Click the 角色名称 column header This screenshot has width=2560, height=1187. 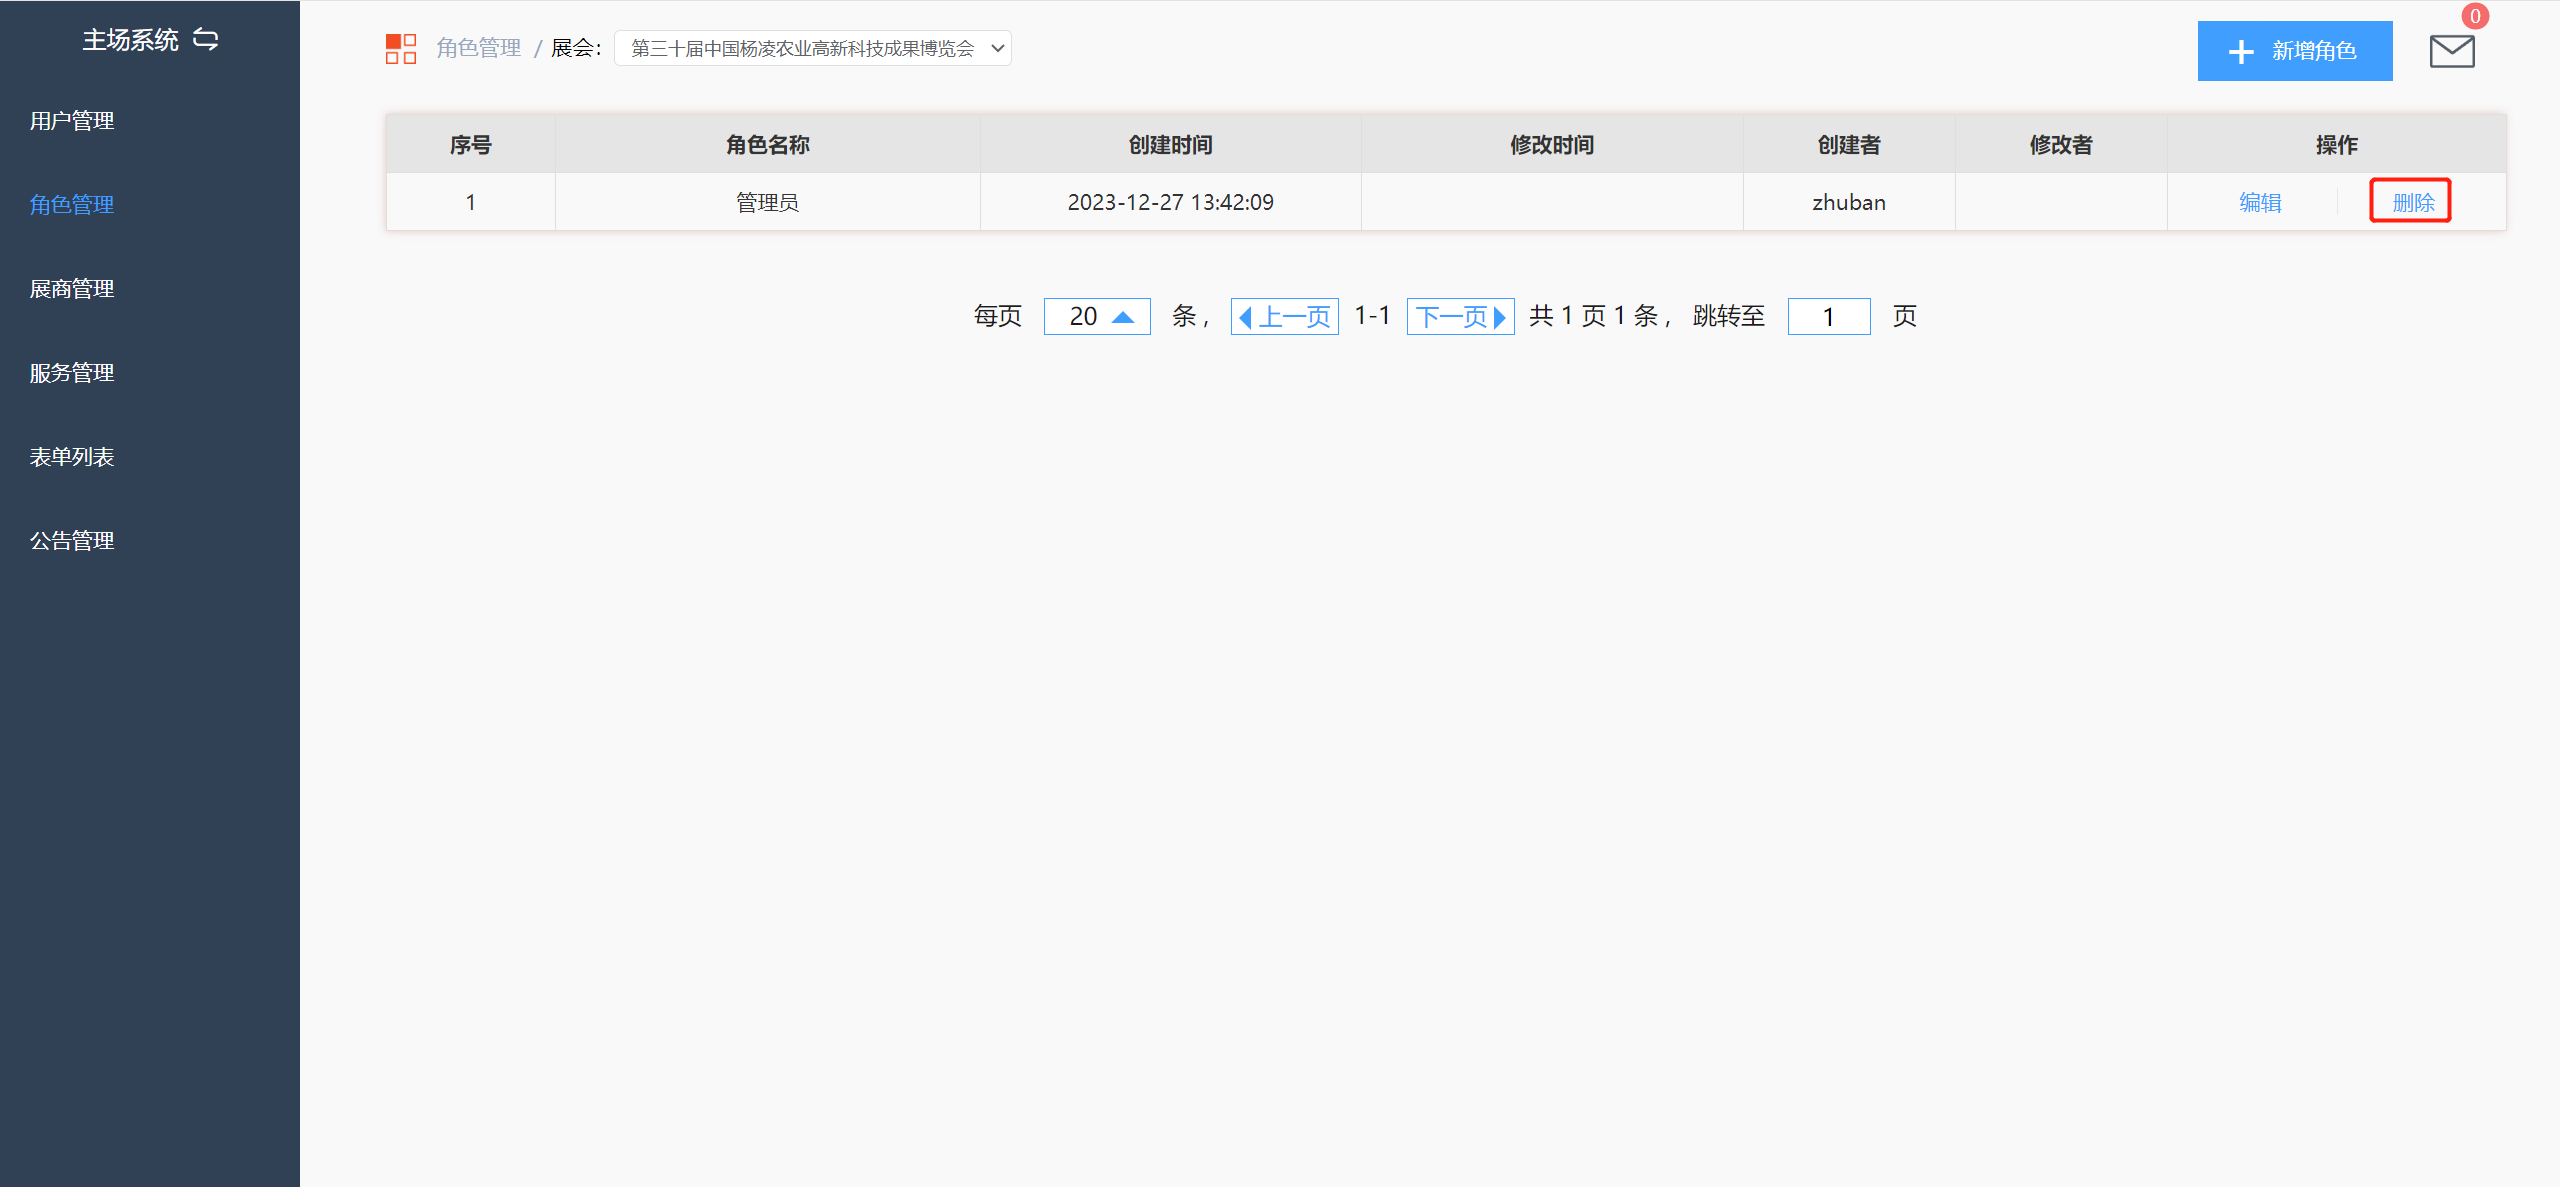click(x=768, y=145)
